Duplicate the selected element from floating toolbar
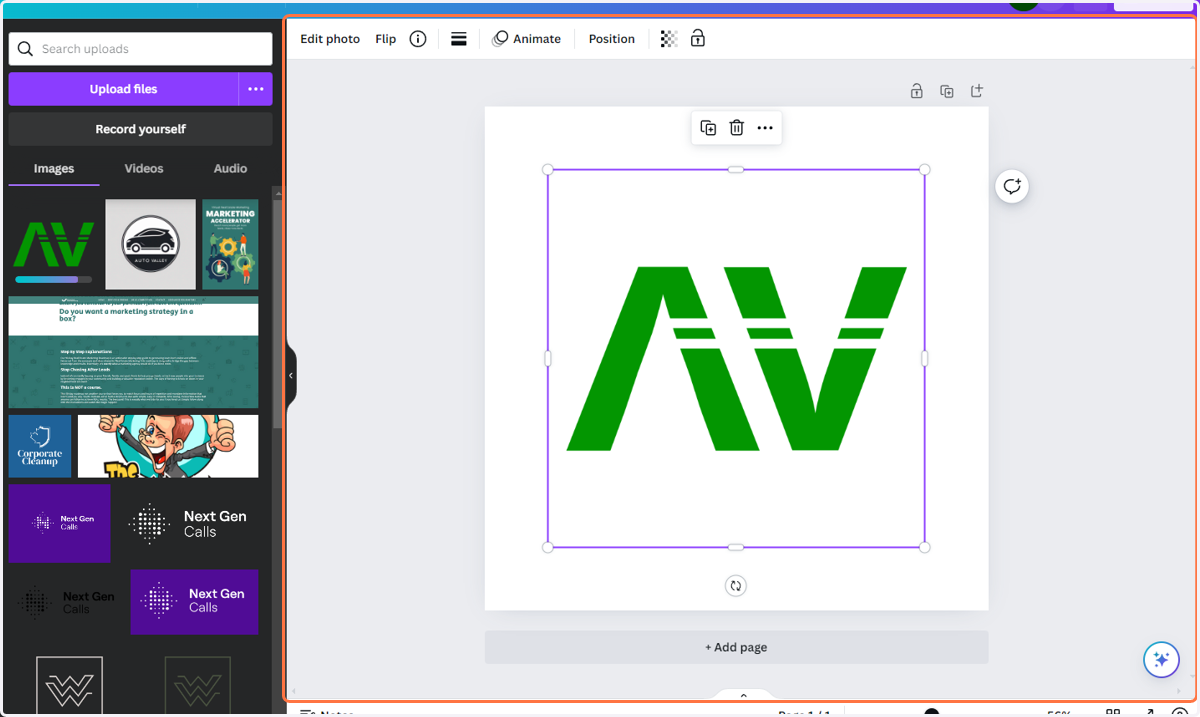Image resolution: width=1200 pixels, height=717 pixels. (x=708, y=128)
